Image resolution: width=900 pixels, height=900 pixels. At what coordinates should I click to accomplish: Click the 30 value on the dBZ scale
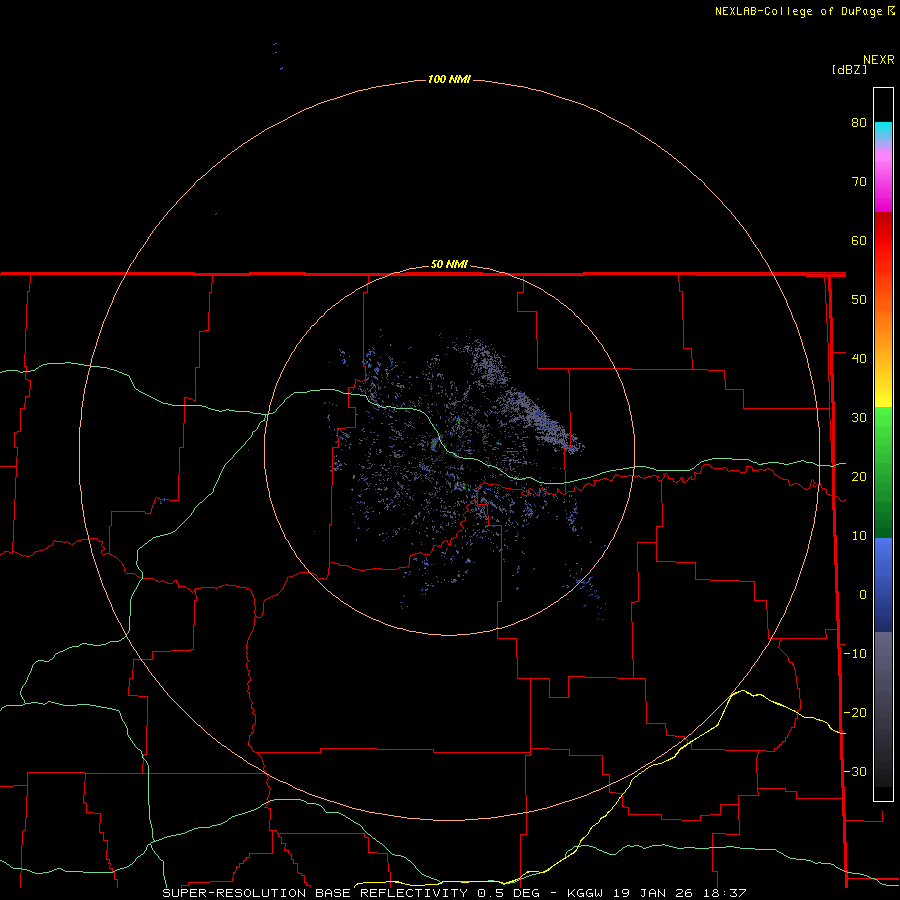[859, 418]
